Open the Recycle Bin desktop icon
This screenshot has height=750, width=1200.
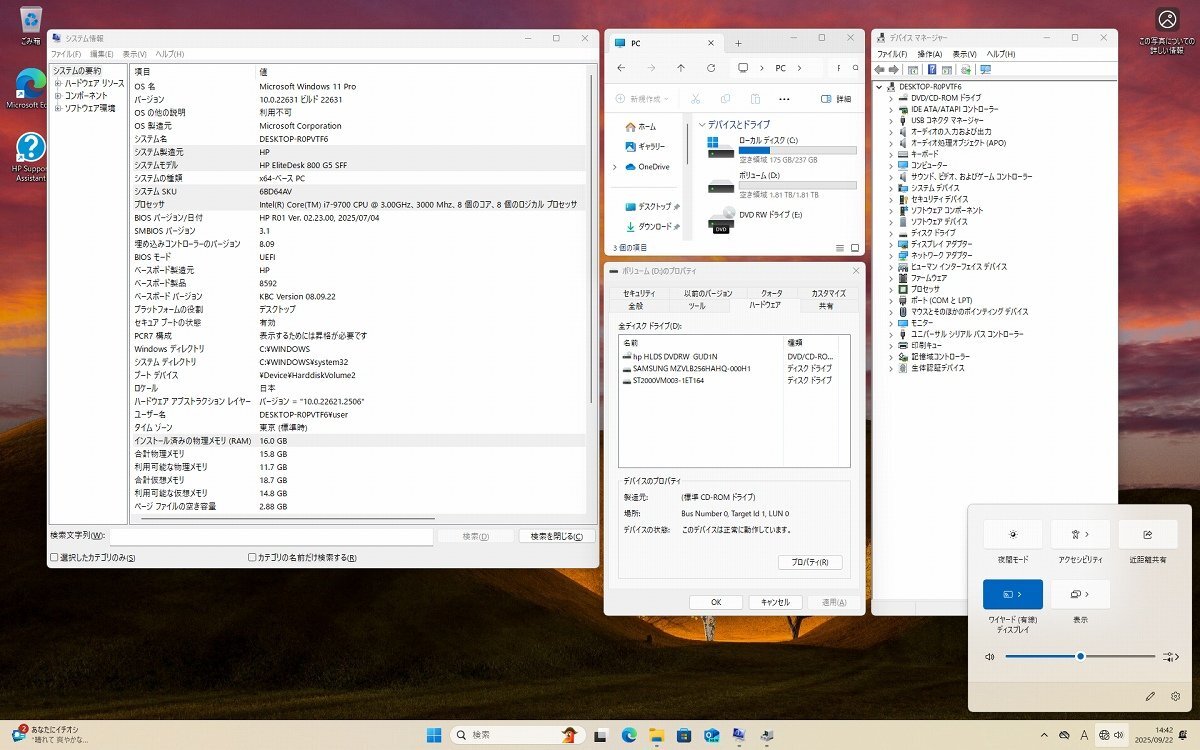pyautogui.click(x=30, y=18)
